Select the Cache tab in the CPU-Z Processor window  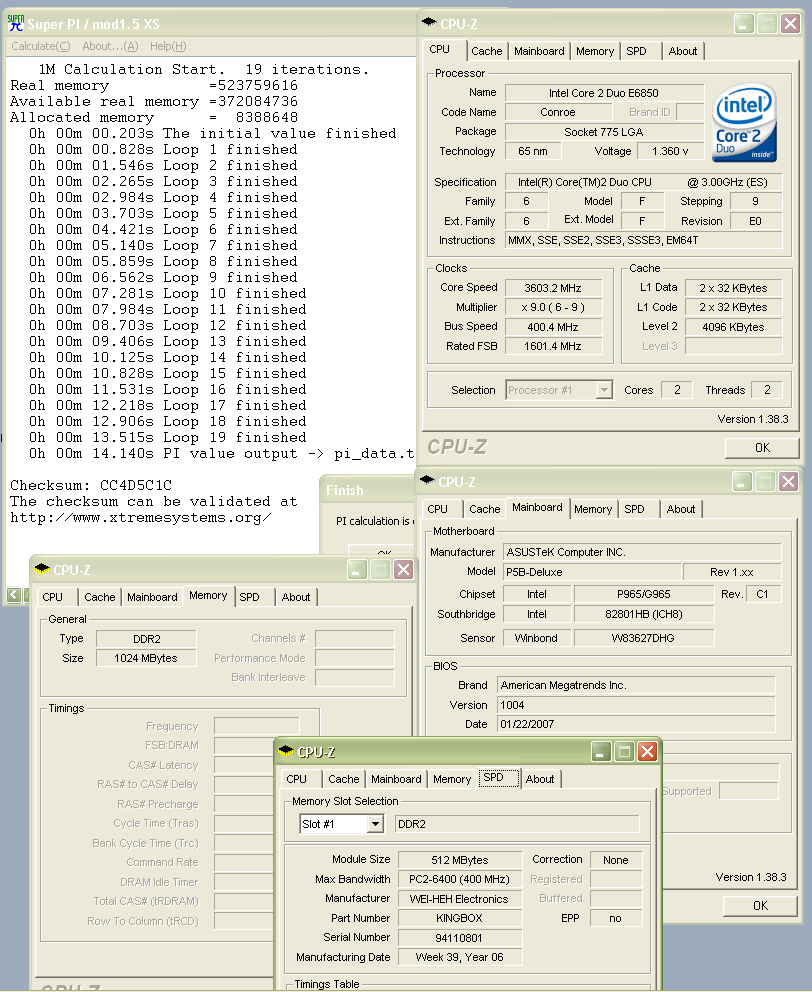[x=487, y=51]
